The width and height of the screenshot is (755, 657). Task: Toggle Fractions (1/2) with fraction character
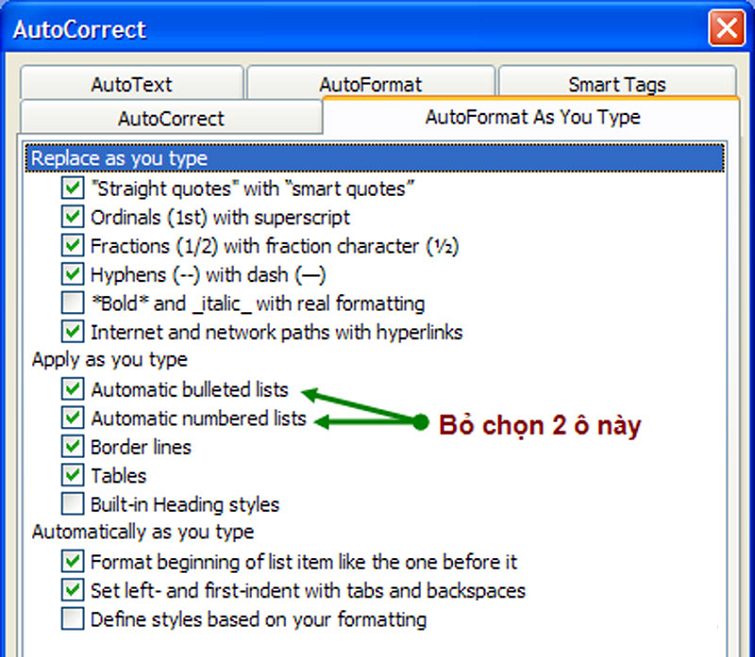(72, 245)
